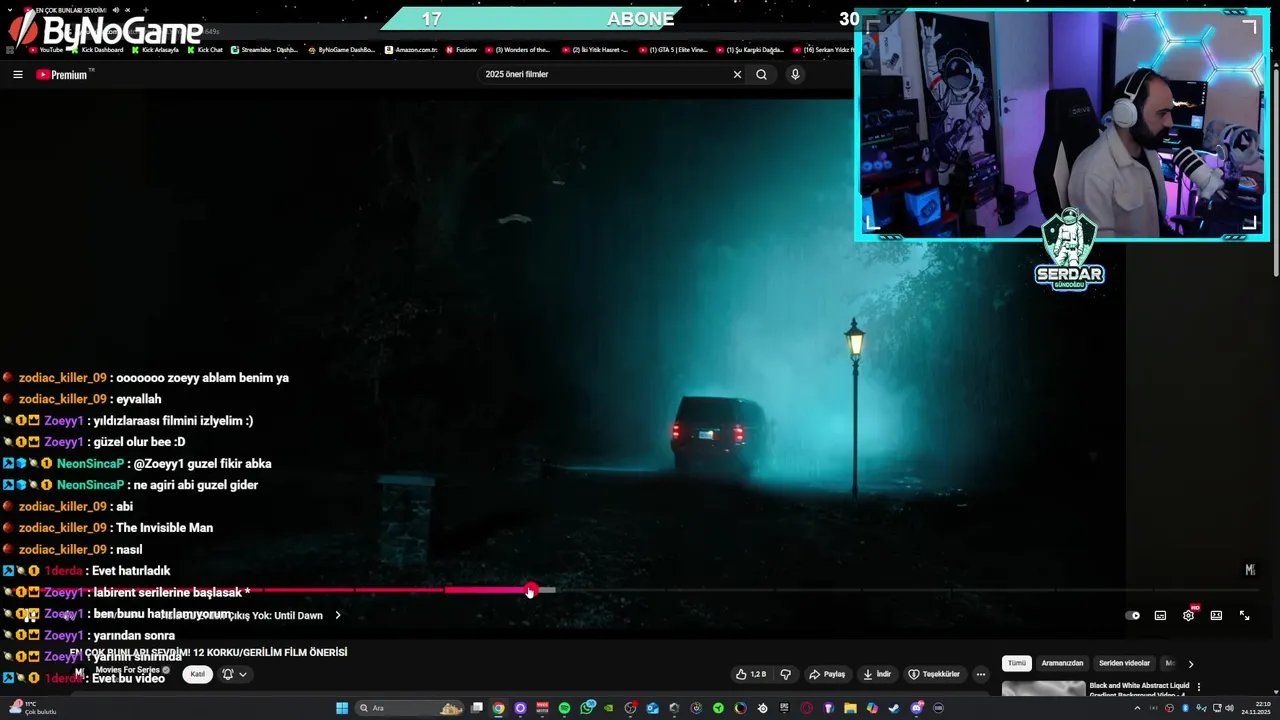The height and width of the screenshot is (720, 1280).
Task: Like the video with 1,2 B likes
Action: pyautogui.click(x=750, y=674)
